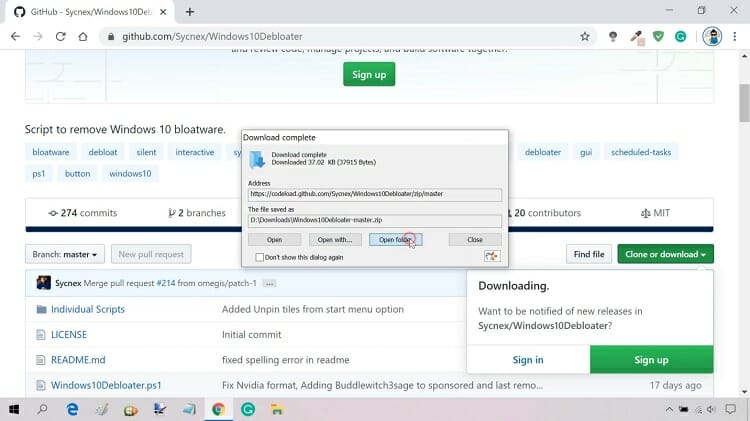Open the Branch: master dropdown

[x=65, y=254]
